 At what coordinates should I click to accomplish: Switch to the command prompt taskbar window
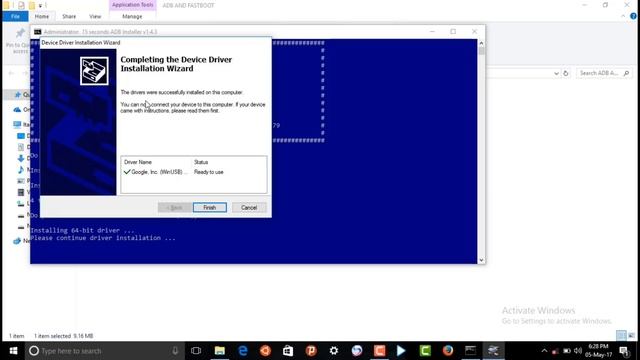[470, 351]
